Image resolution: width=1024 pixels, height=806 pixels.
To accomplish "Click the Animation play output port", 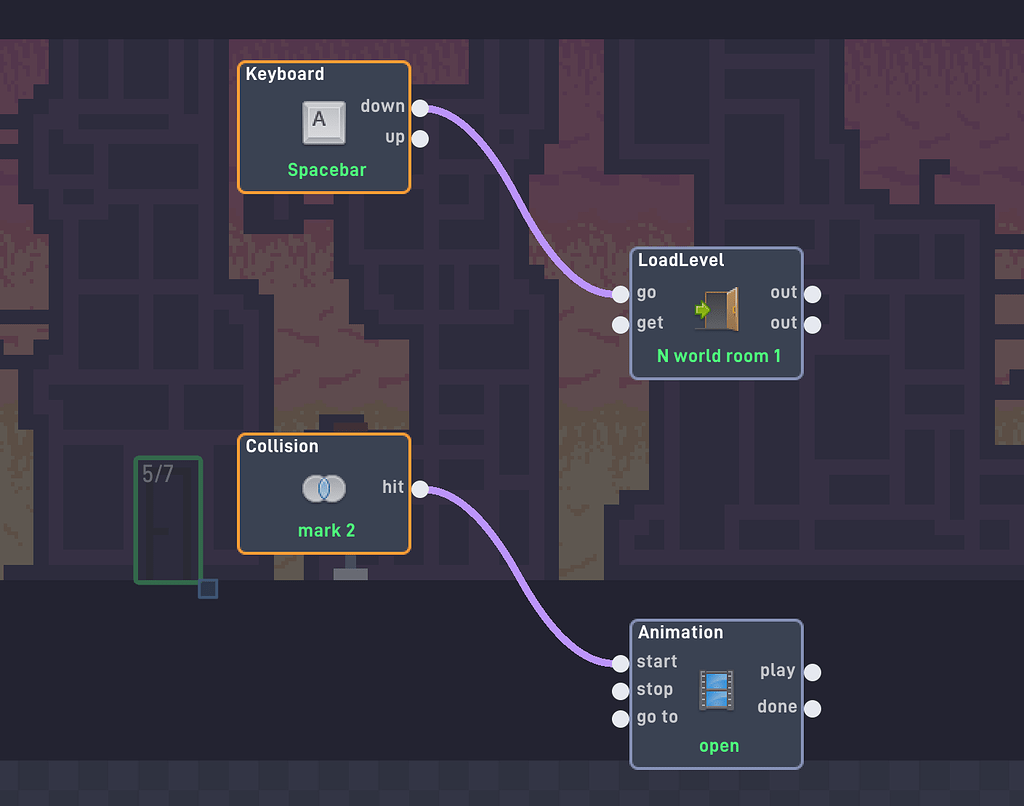I will tap(812, 672).
